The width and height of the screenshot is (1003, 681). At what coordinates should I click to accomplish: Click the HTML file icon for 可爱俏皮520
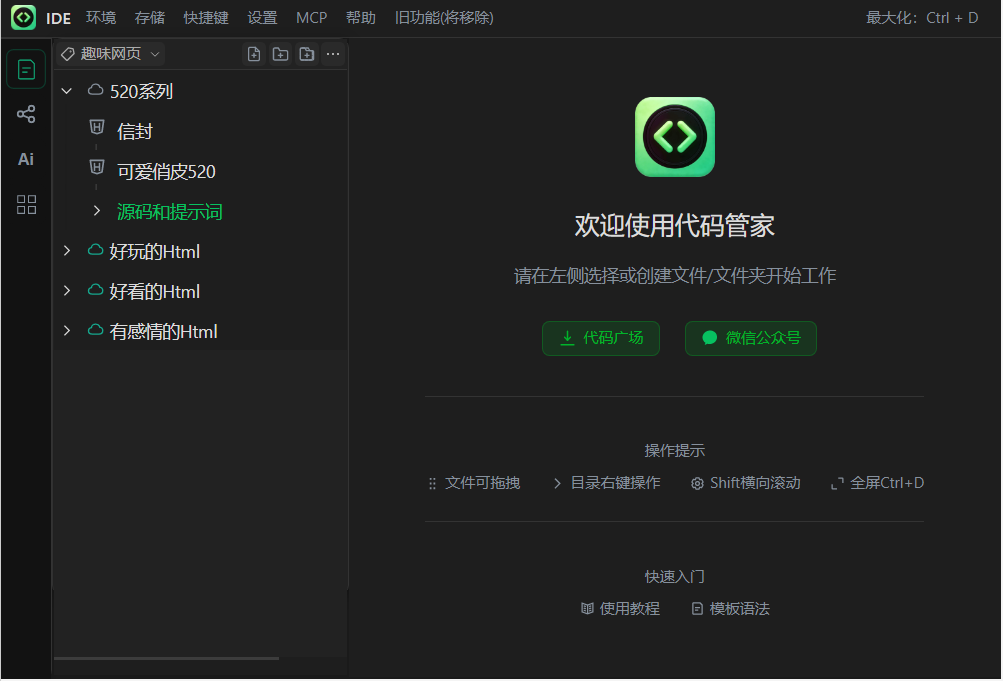[x=97, y=168]
